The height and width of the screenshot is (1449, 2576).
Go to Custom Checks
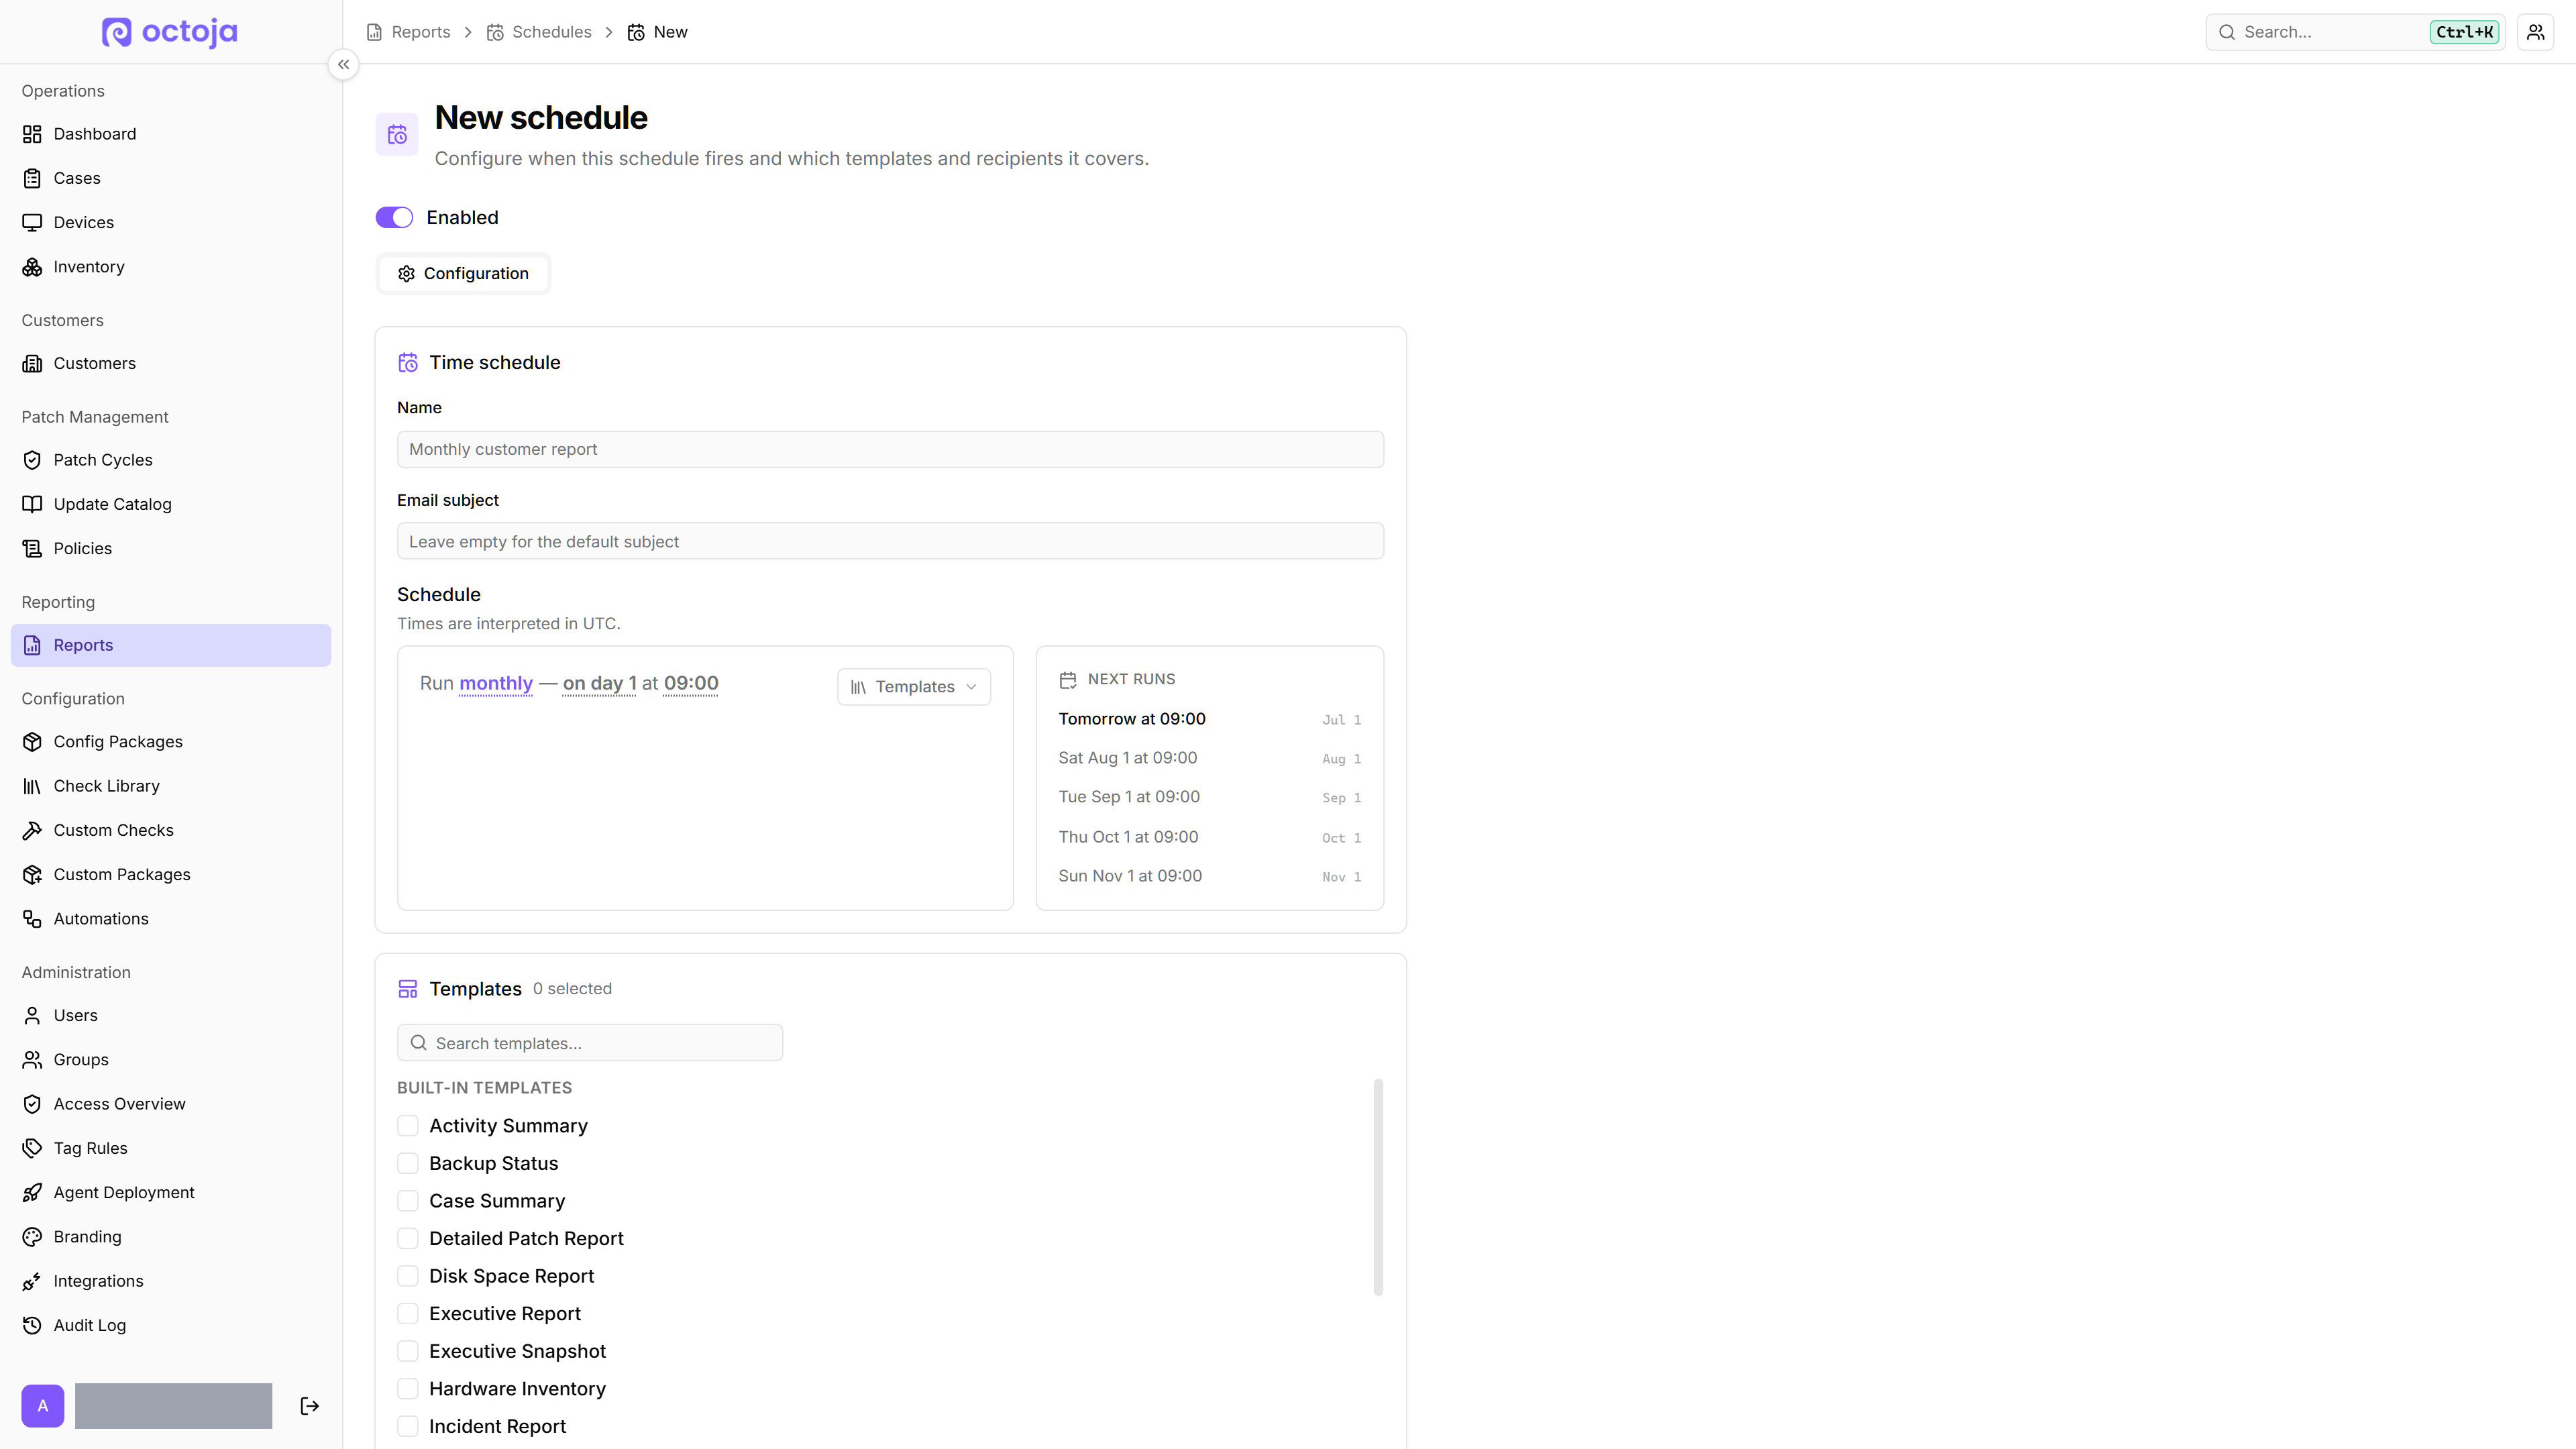click(x=171, y=830)
